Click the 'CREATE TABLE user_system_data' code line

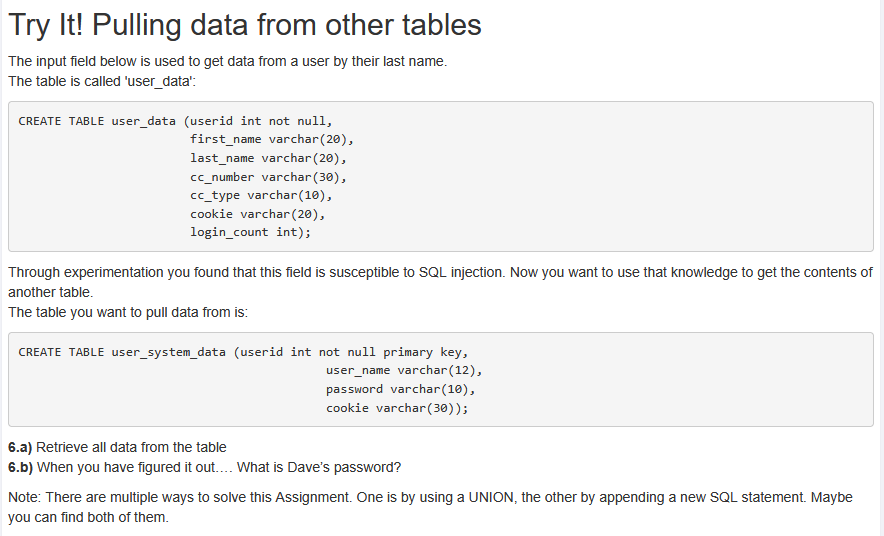tap(243, 352)
